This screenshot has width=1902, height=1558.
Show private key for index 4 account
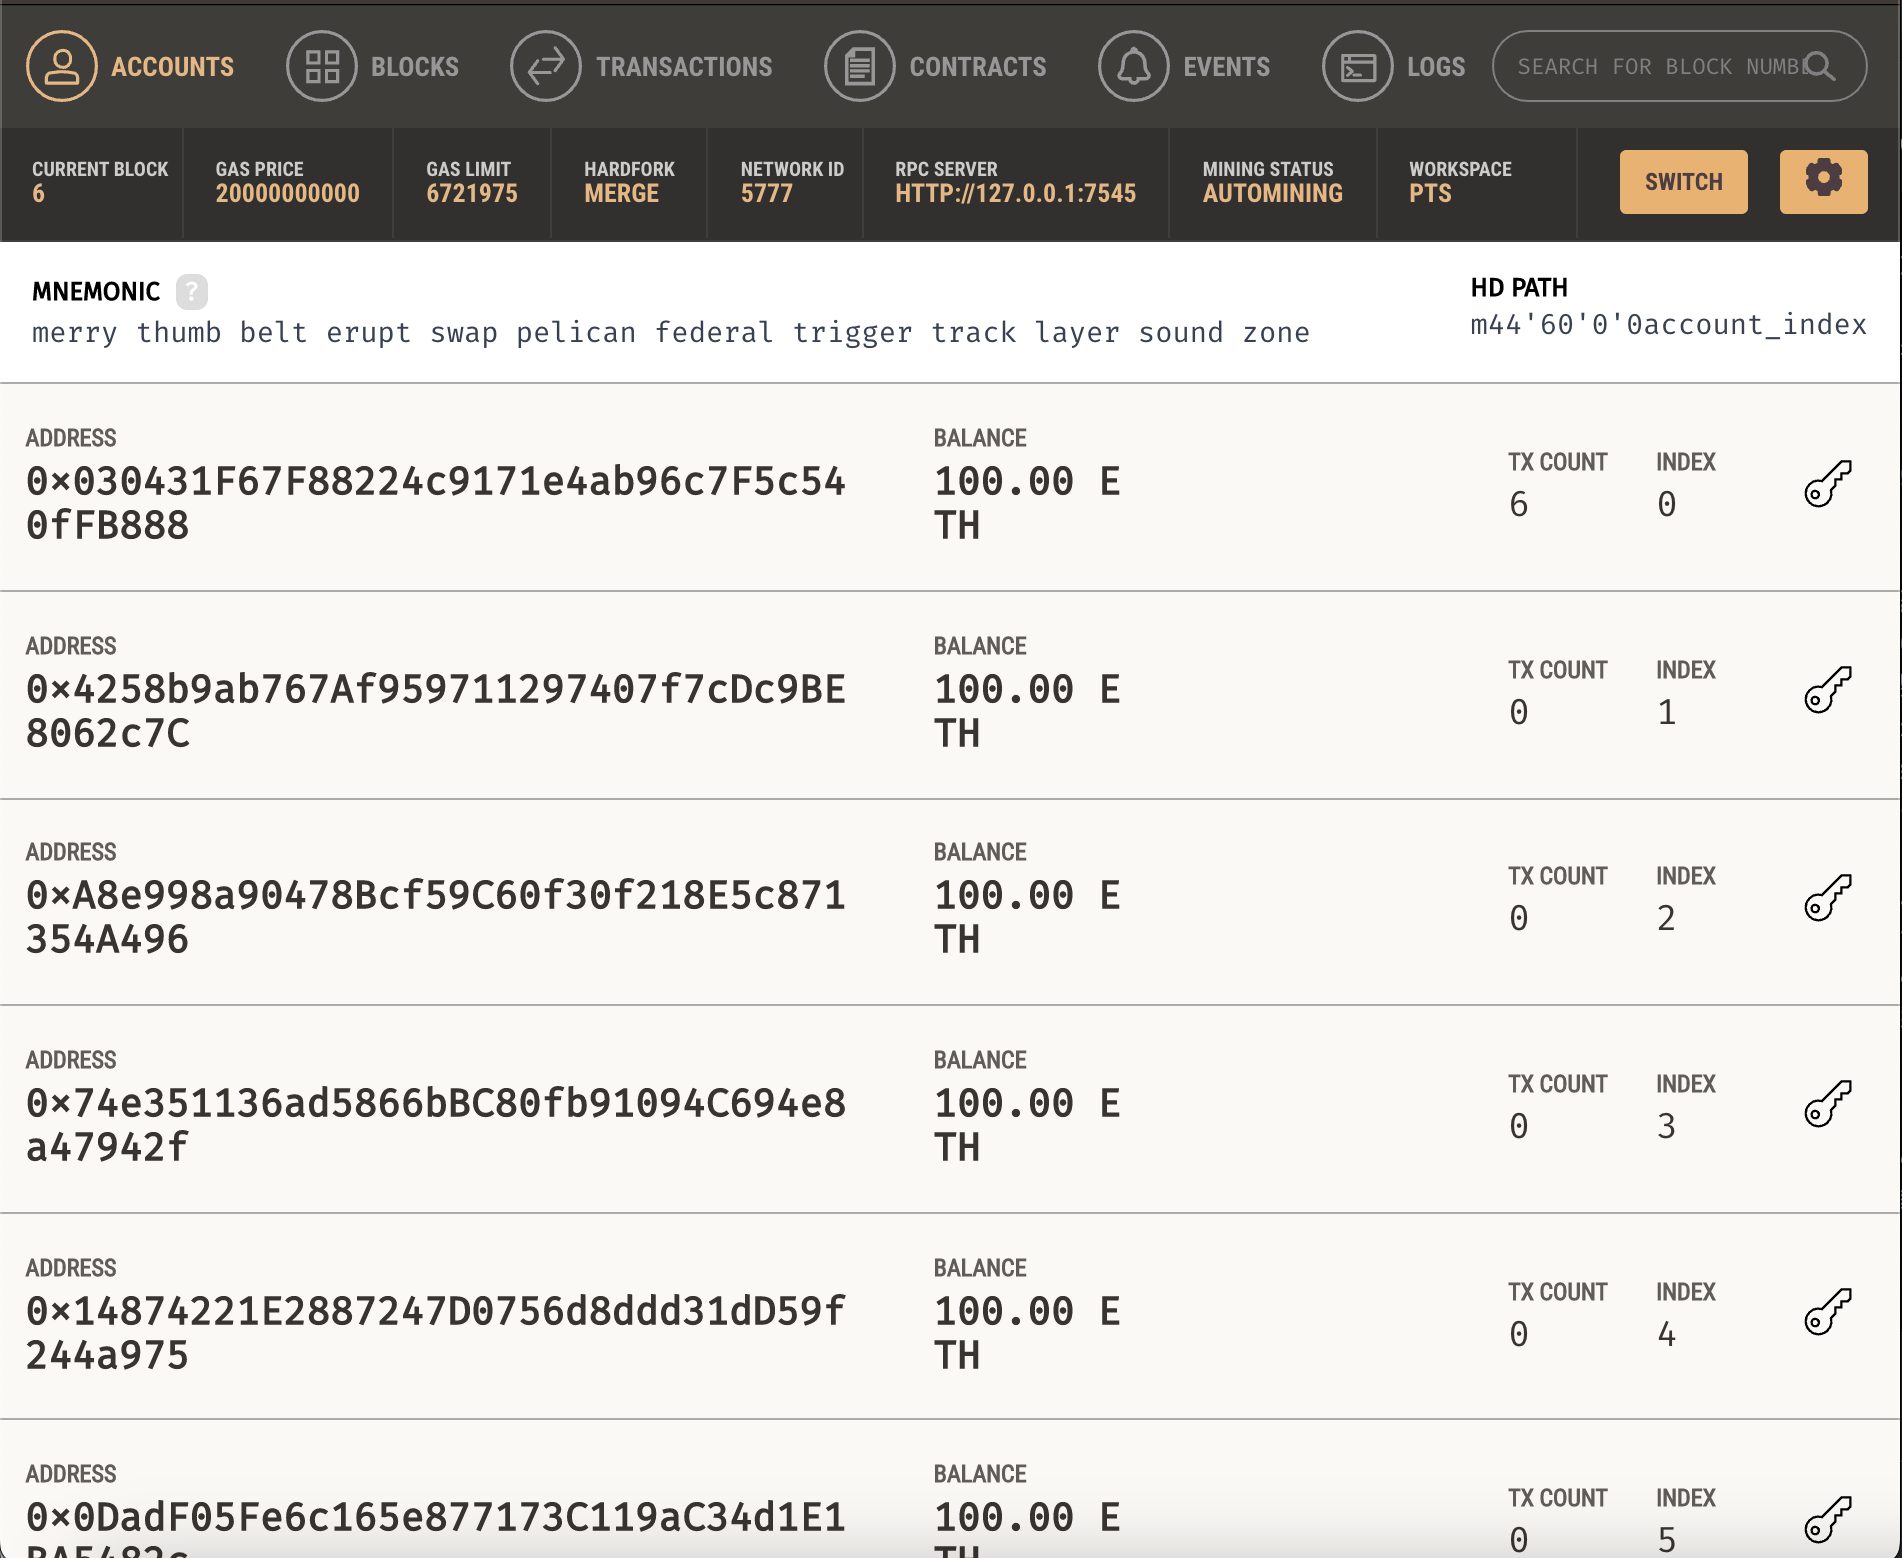pyautogui.click(x=1828, y=1312)
